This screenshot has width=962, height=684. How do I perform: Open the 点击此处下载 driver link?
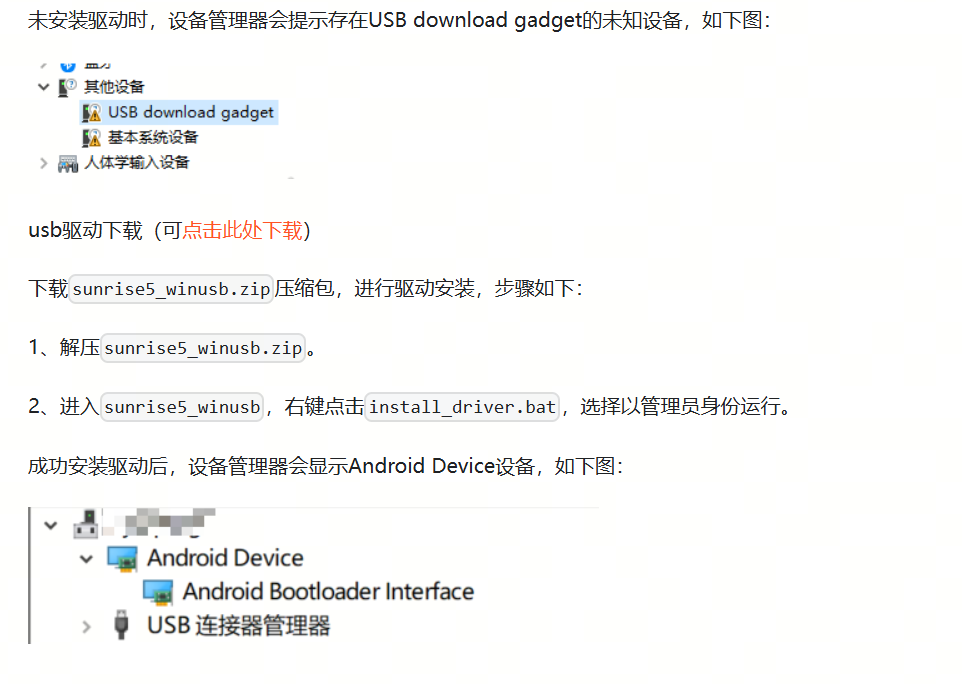coord(242,231)
